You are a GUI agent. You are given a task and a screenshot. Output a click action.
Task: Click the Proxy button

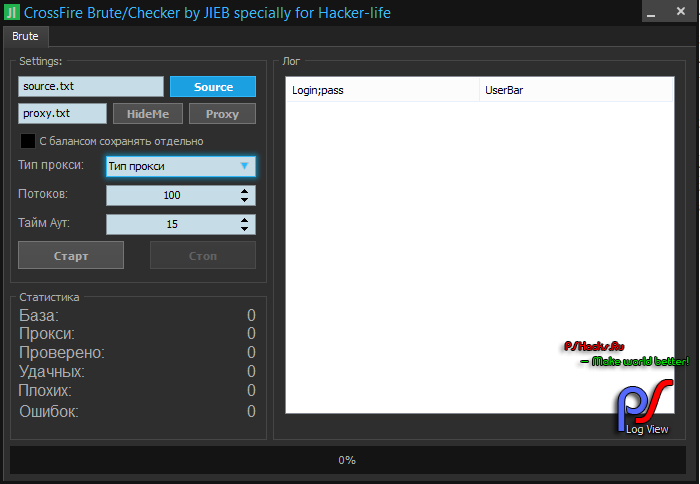(222, 114)
